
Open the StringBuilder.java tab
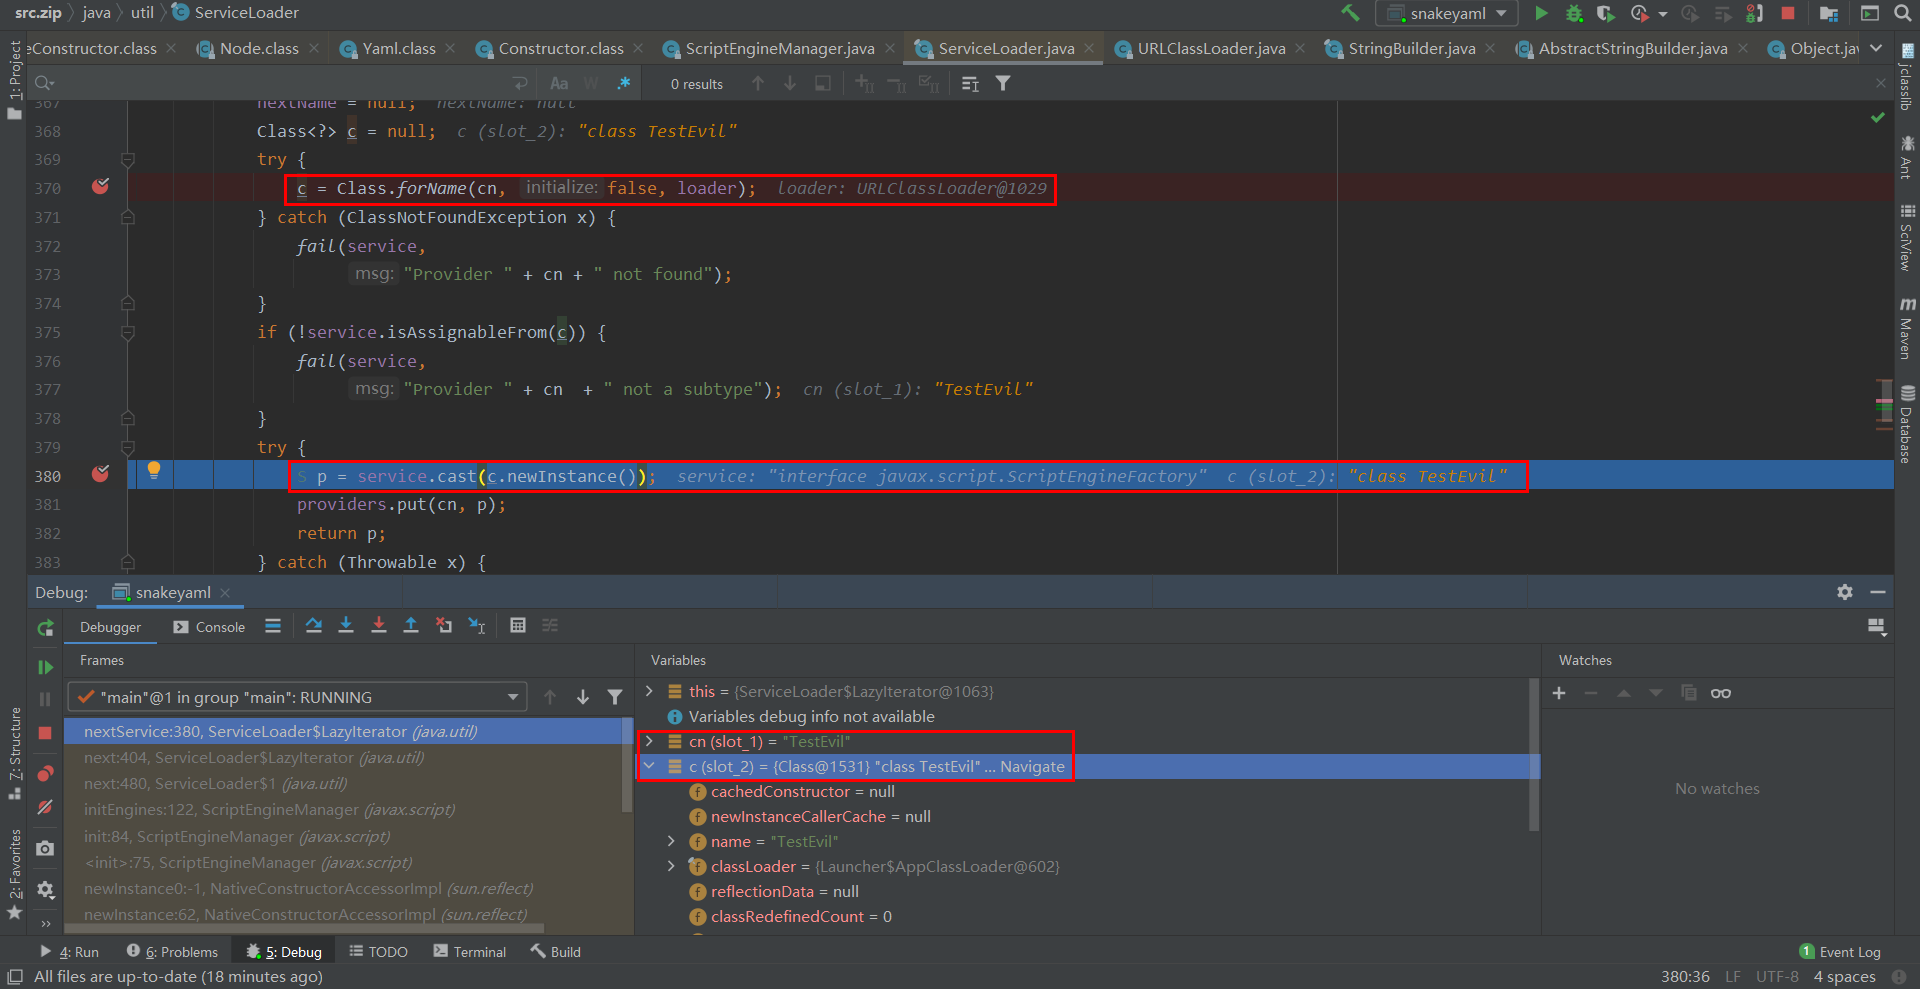pos(1411,48)
